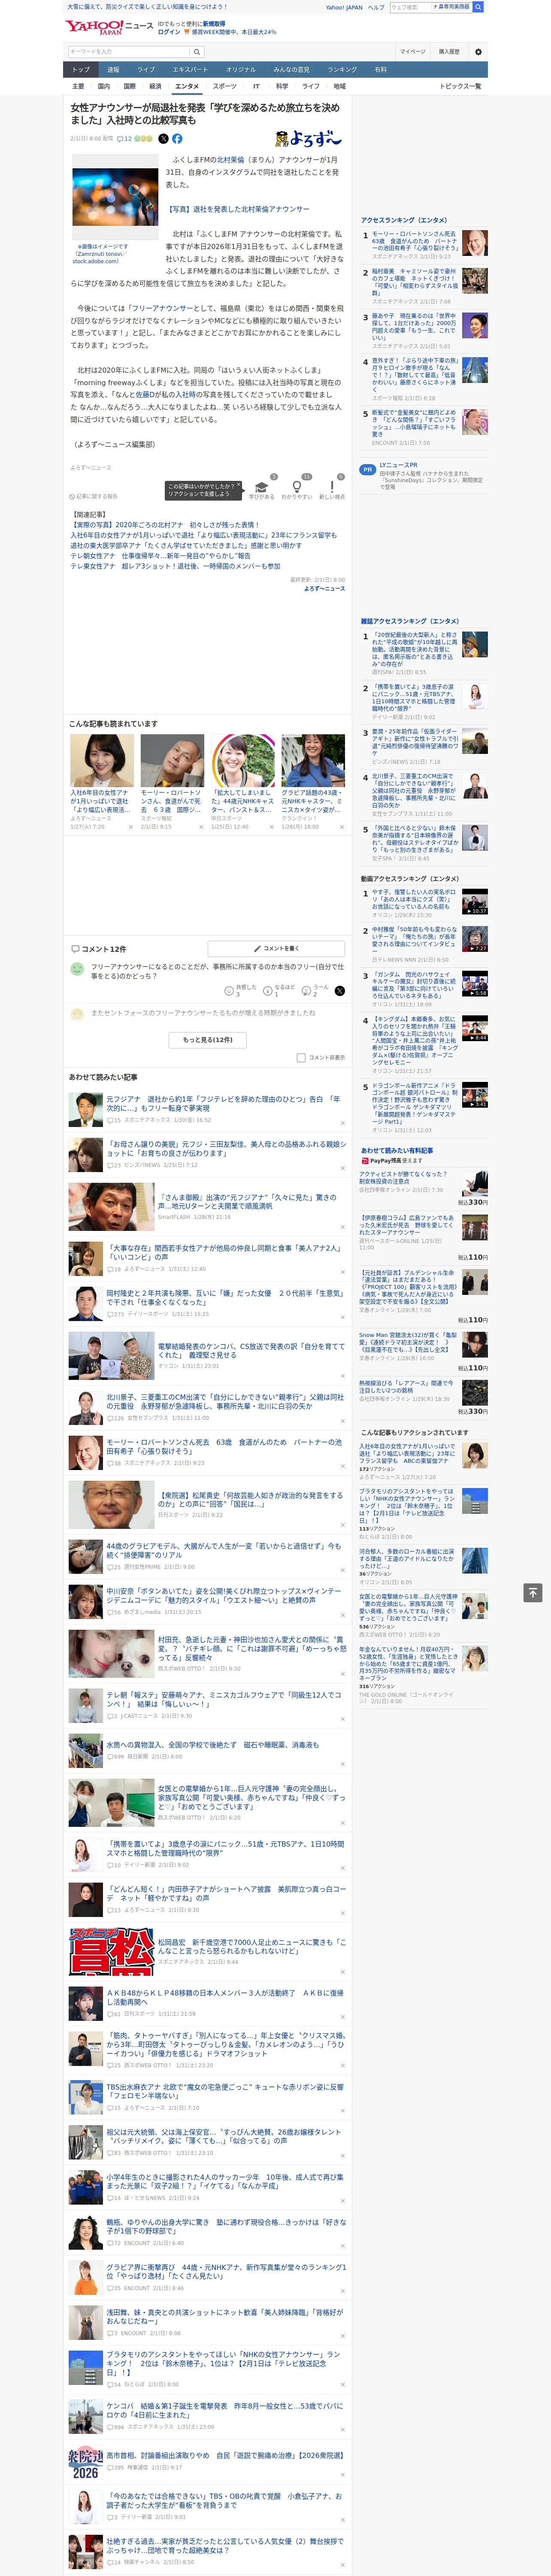The width and height of the screenshot is (551, 2576).
Task: Open related link テレ東女性アナ 超レア3ショット
Action: pyautogui.click(x=175, y=566)
